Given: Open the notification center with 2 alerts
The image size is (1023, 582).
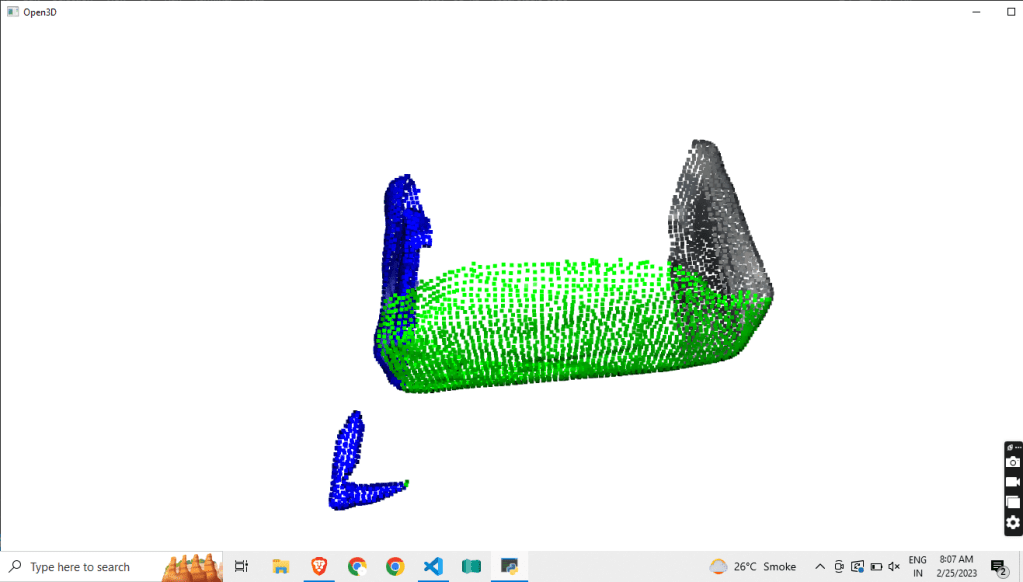Looking at the screenshot, I should pos(997,566).
